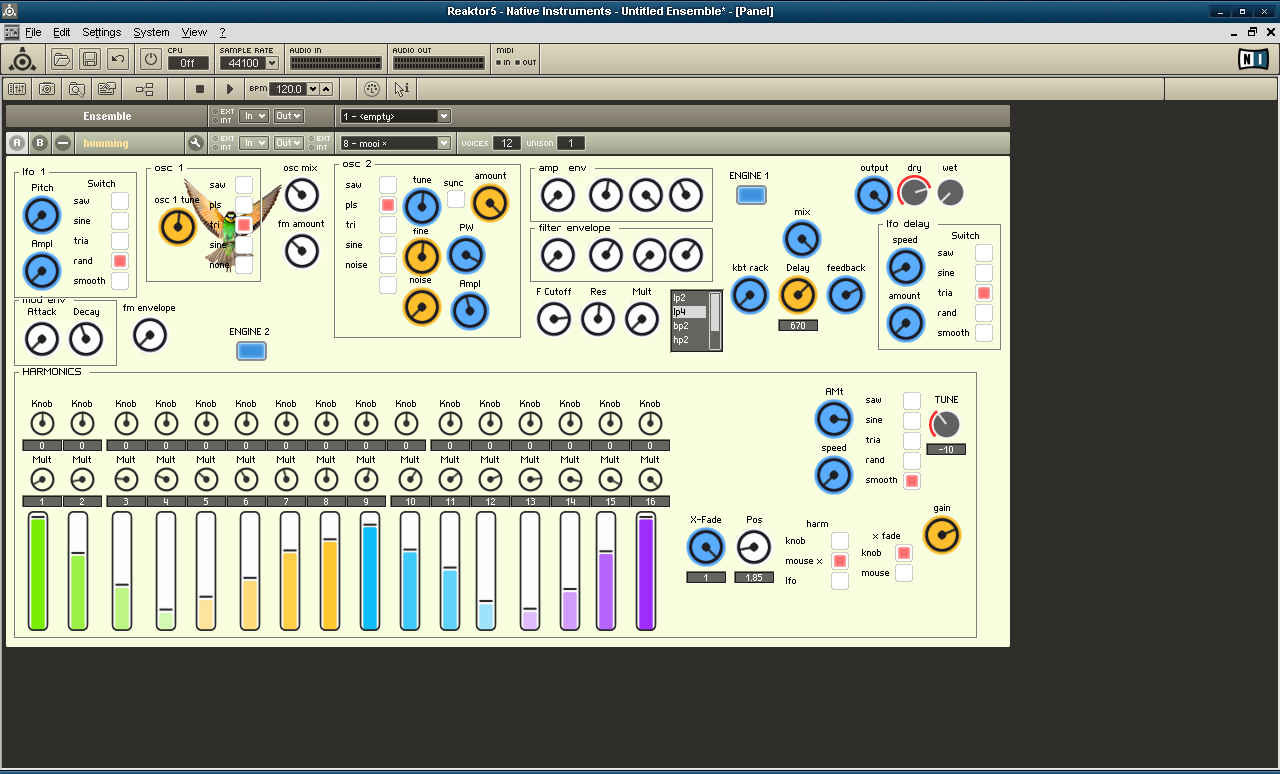The width and height of the screenshot is (1280, 774).
Task: Click the unison value field
Action: coord(571,143)
